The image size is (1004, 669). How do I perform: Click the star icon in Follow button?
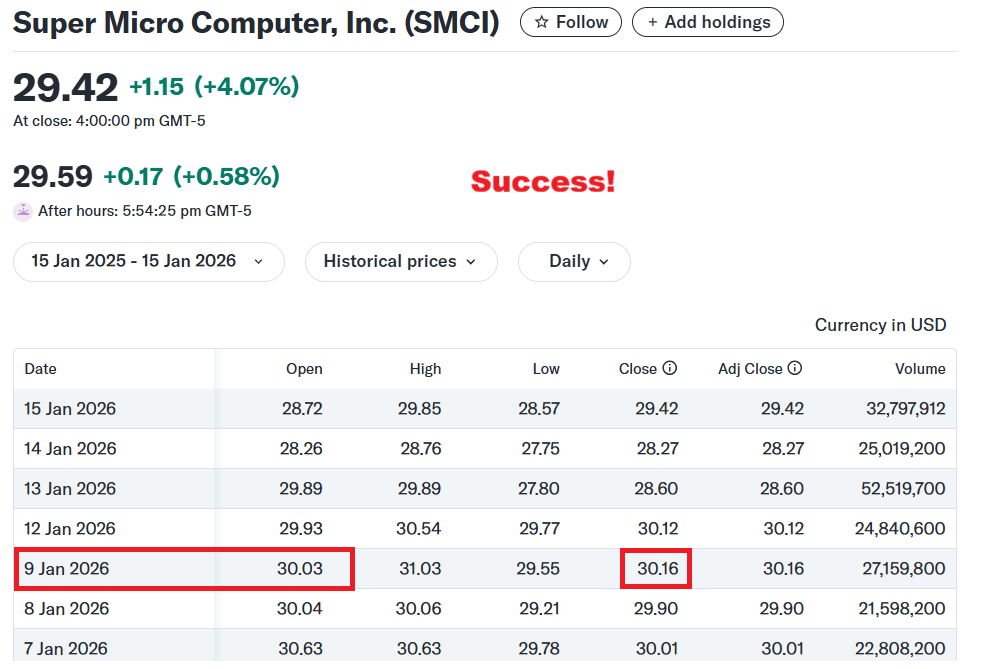pos(541,22)
